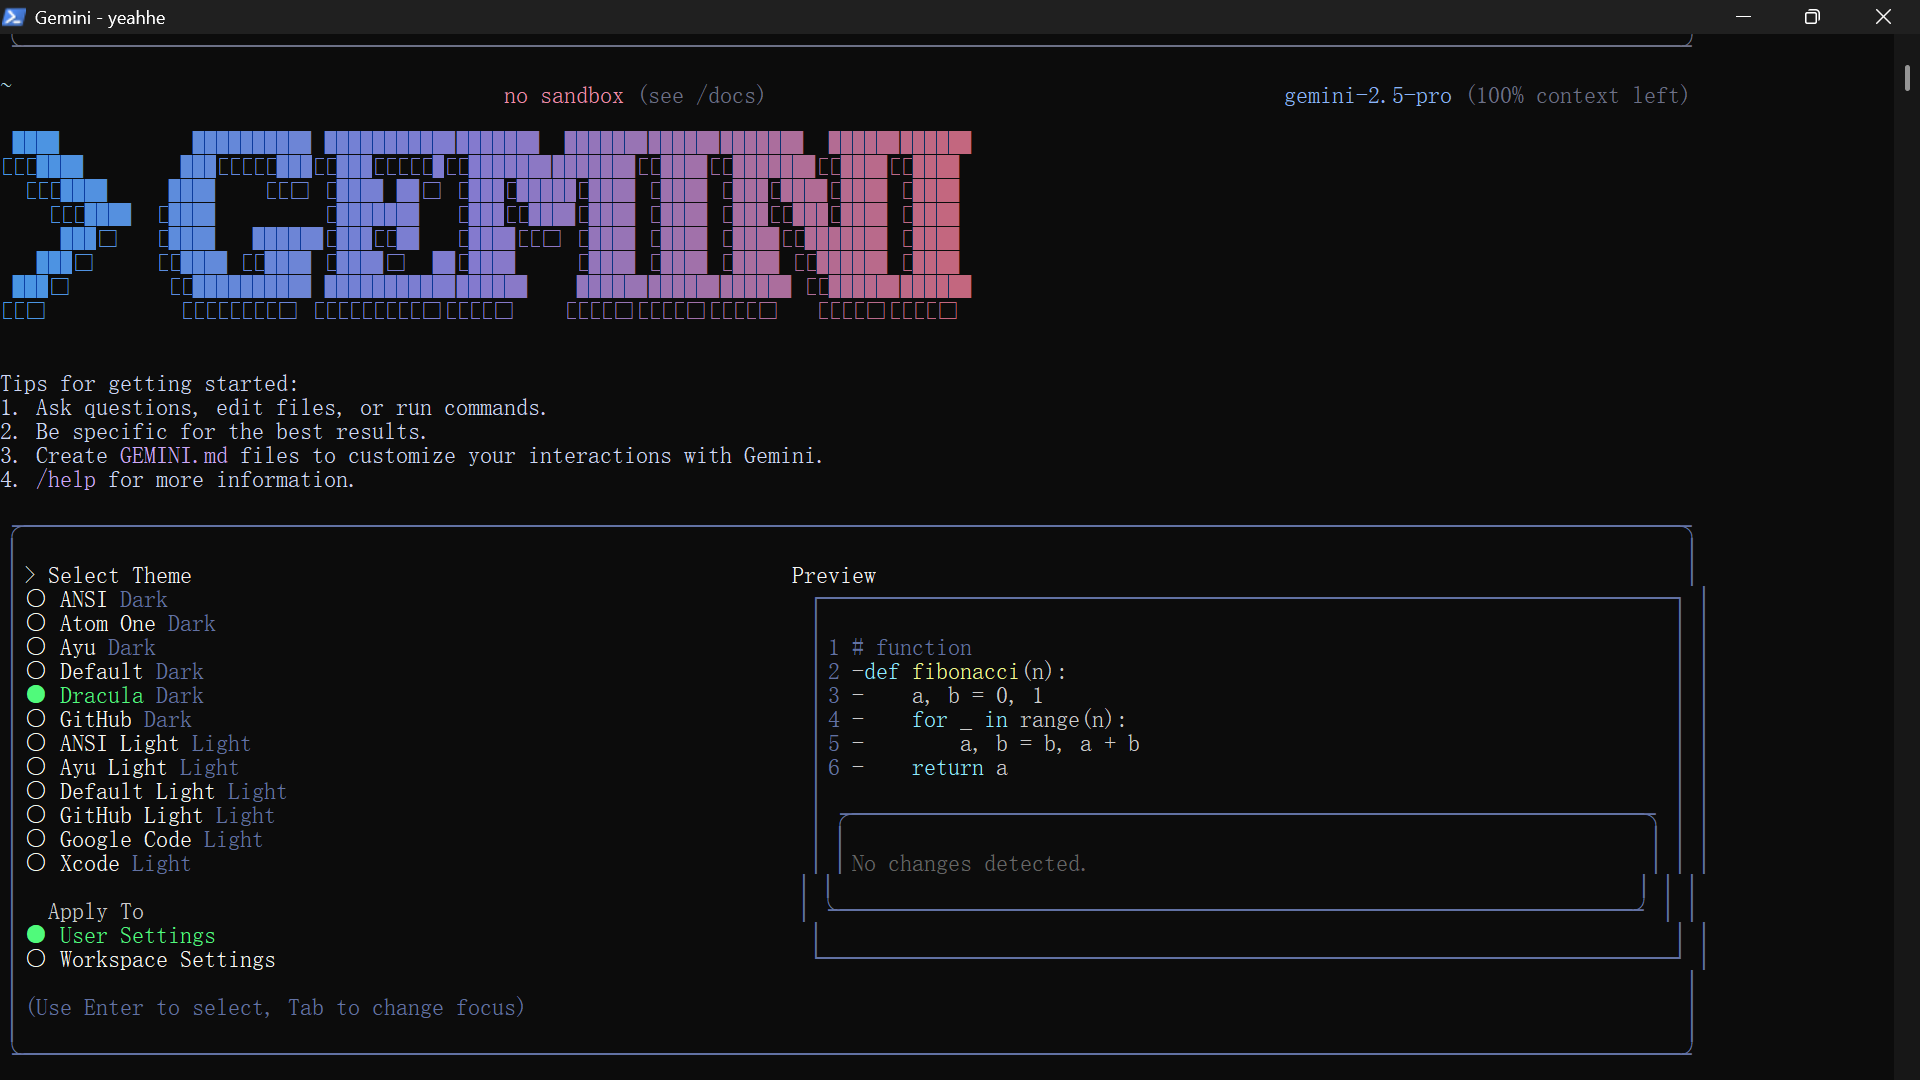Click the 'a, b = 0, 1' code line
Image resolution: width=1920 pixels, height=1080 pixels.
[x=977, y=696]
